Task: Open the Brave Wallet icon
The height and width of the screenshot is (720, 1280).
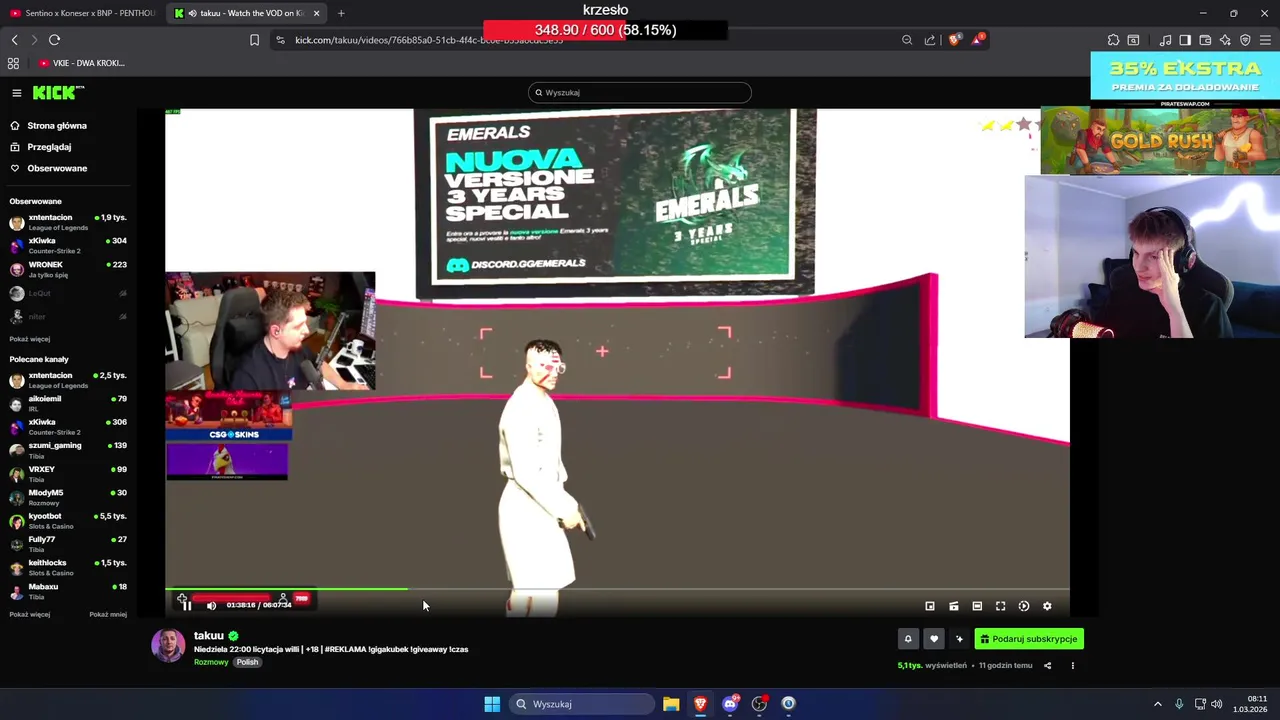Action: [x=1205, y=40]
